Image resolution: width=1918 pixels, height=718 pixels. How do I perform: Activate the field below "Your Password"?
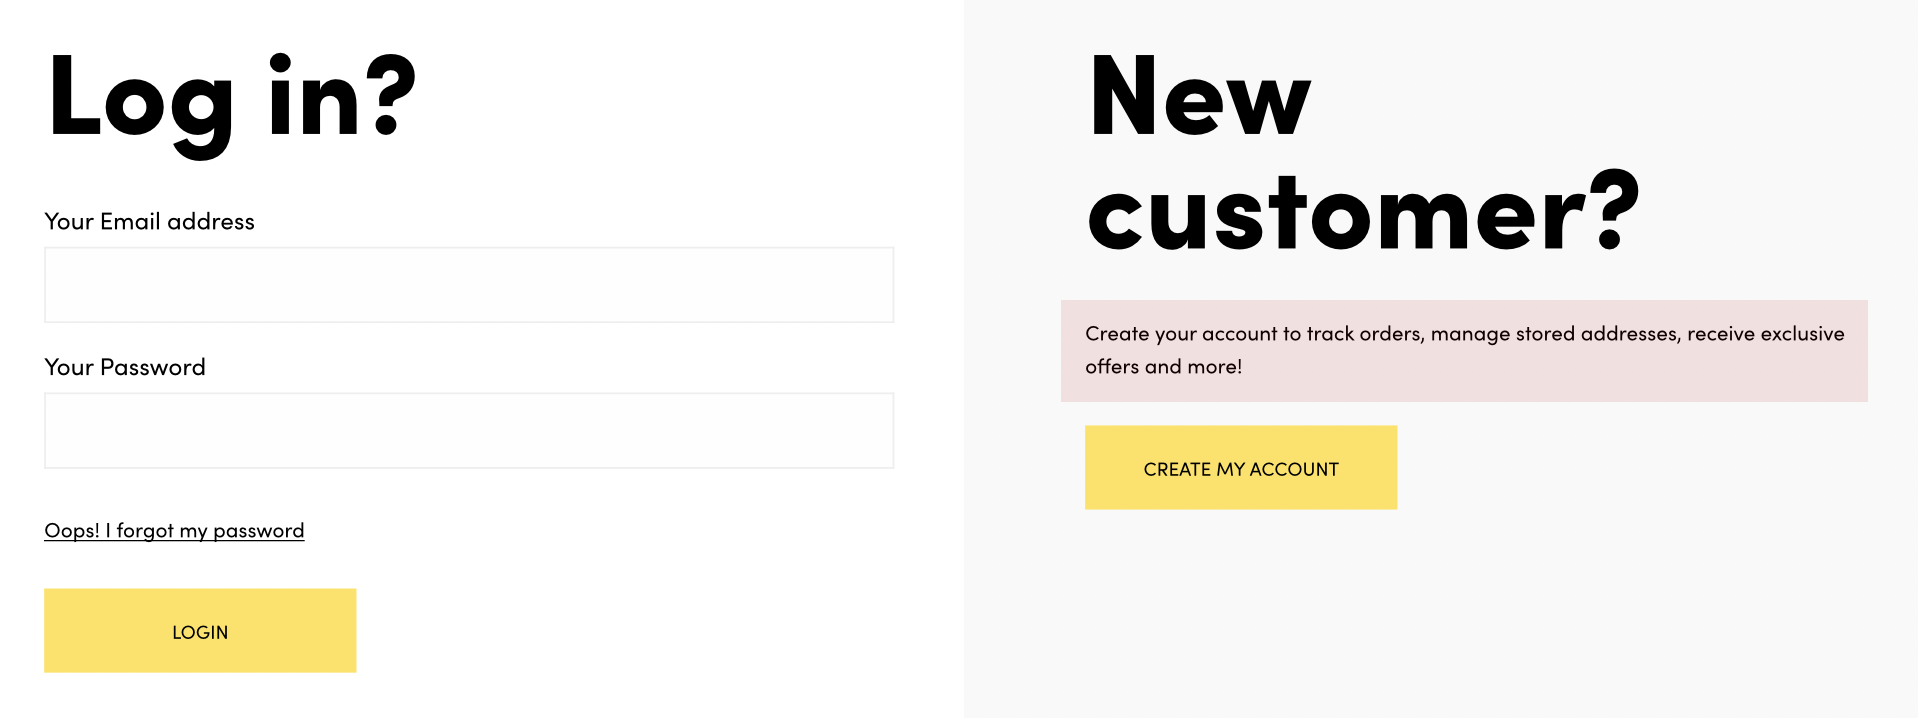468,431
